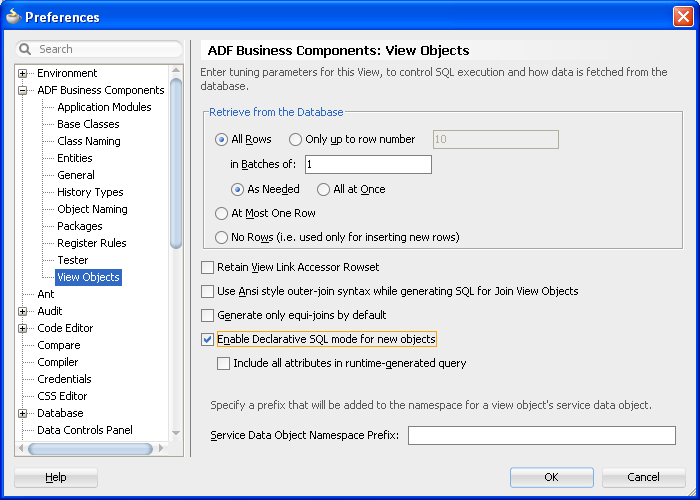The width and height of the screenshot is (700, 500).
Task: Focus the preferences Search field
Action: point(99,49)
